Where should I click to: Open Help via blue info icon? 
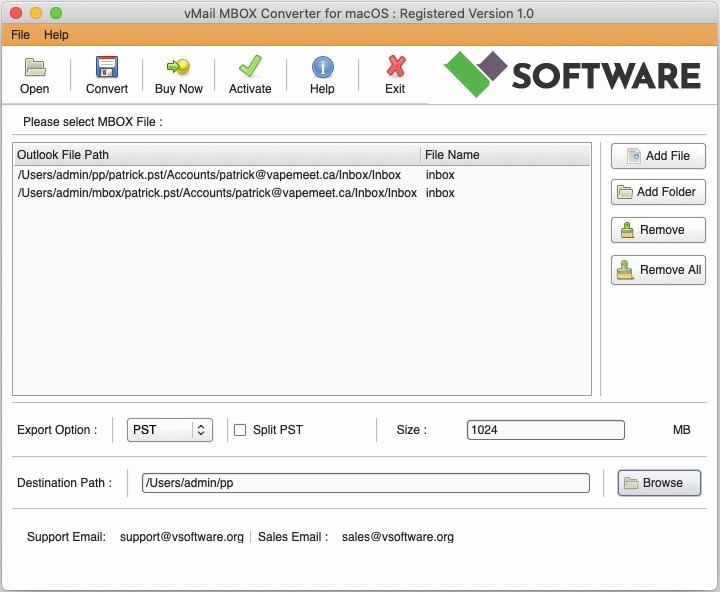322,68
